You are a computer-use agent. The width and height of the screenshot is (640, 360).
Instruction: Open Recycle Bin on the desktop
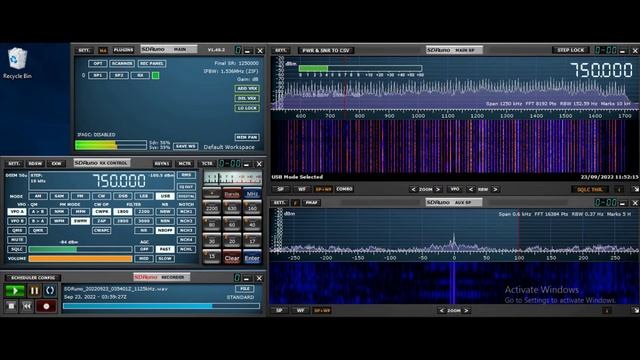pos(17,63)
